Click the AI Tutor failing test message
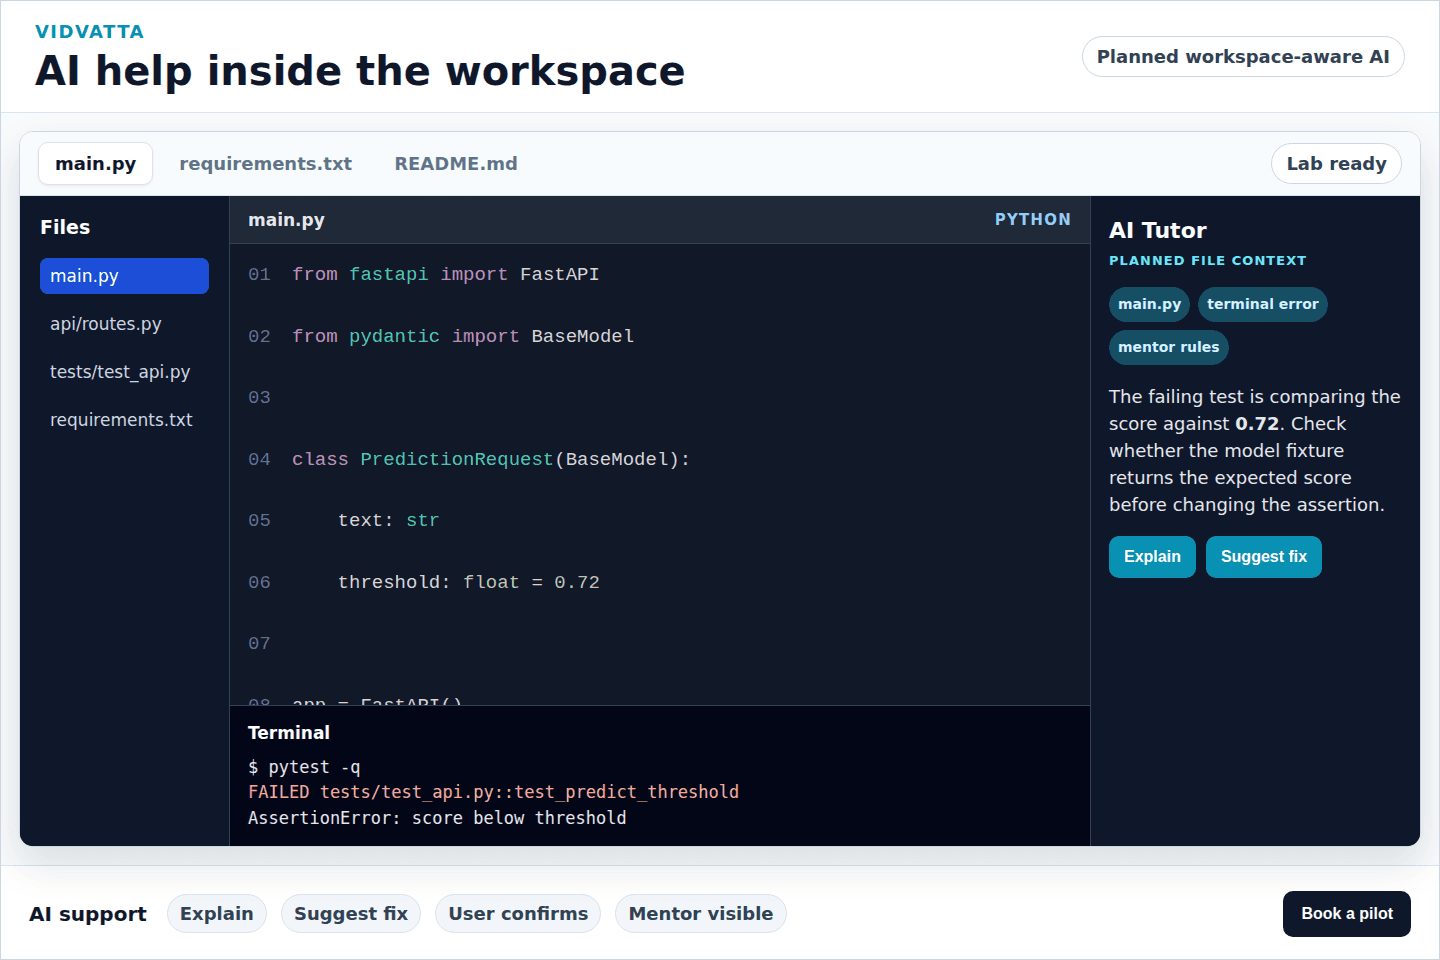 coord(1255,451)
